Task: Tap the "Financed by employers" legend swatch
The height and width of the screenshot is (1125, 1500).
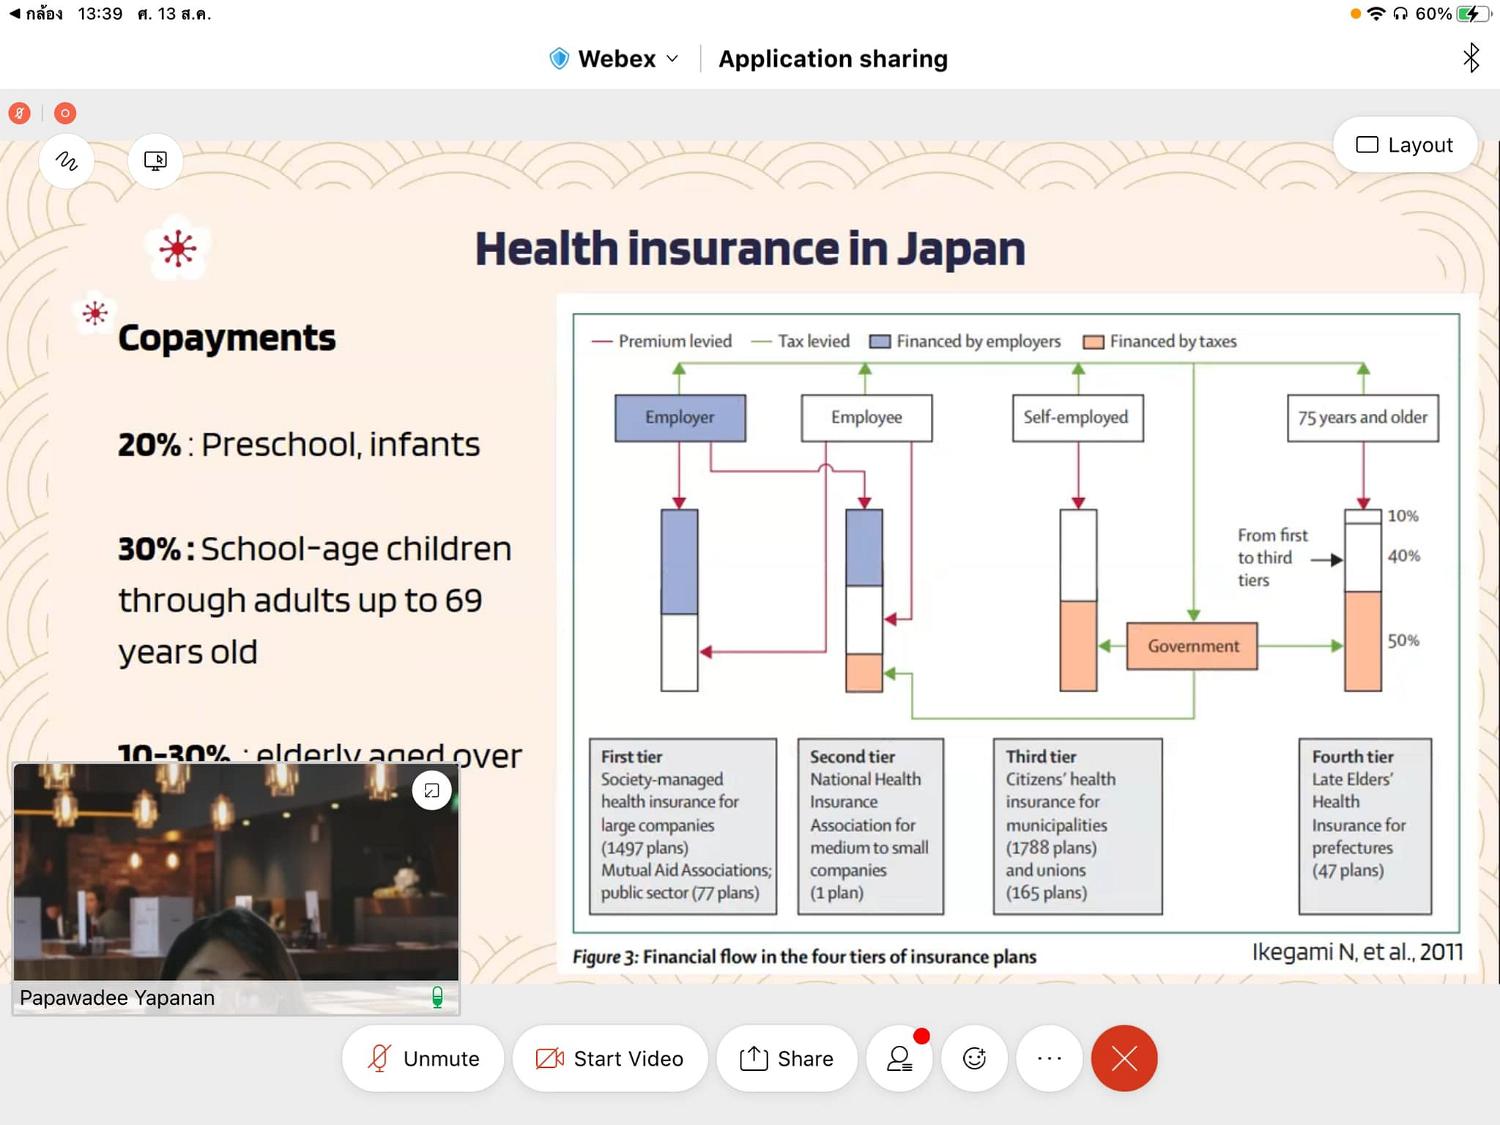Action: click(x=880, y=342)
